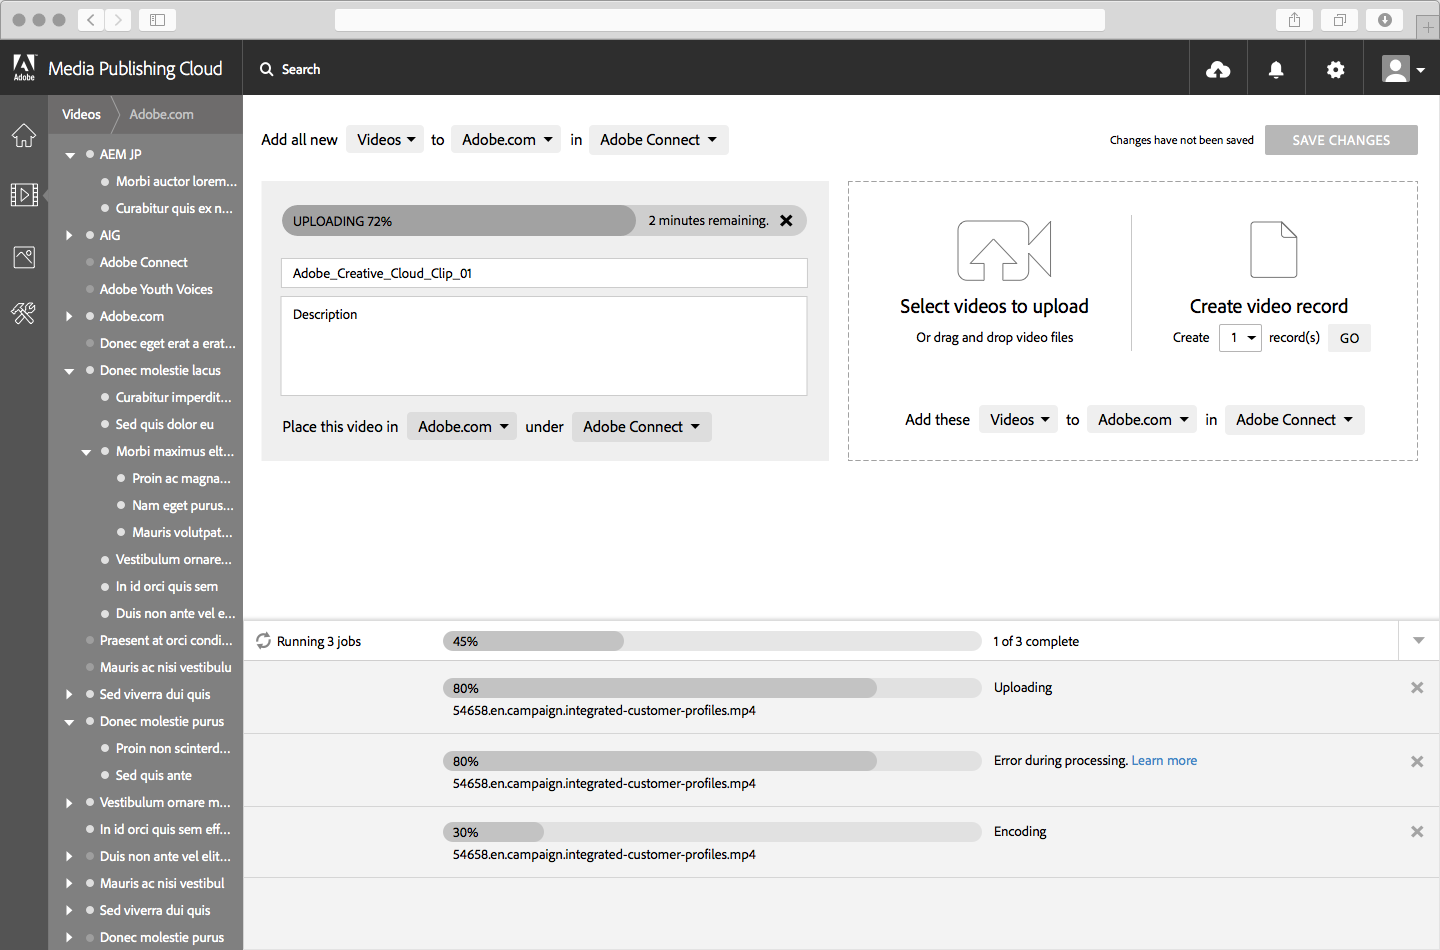
Task: Open the Learn more link
Action: click(x=1164, y=761)
